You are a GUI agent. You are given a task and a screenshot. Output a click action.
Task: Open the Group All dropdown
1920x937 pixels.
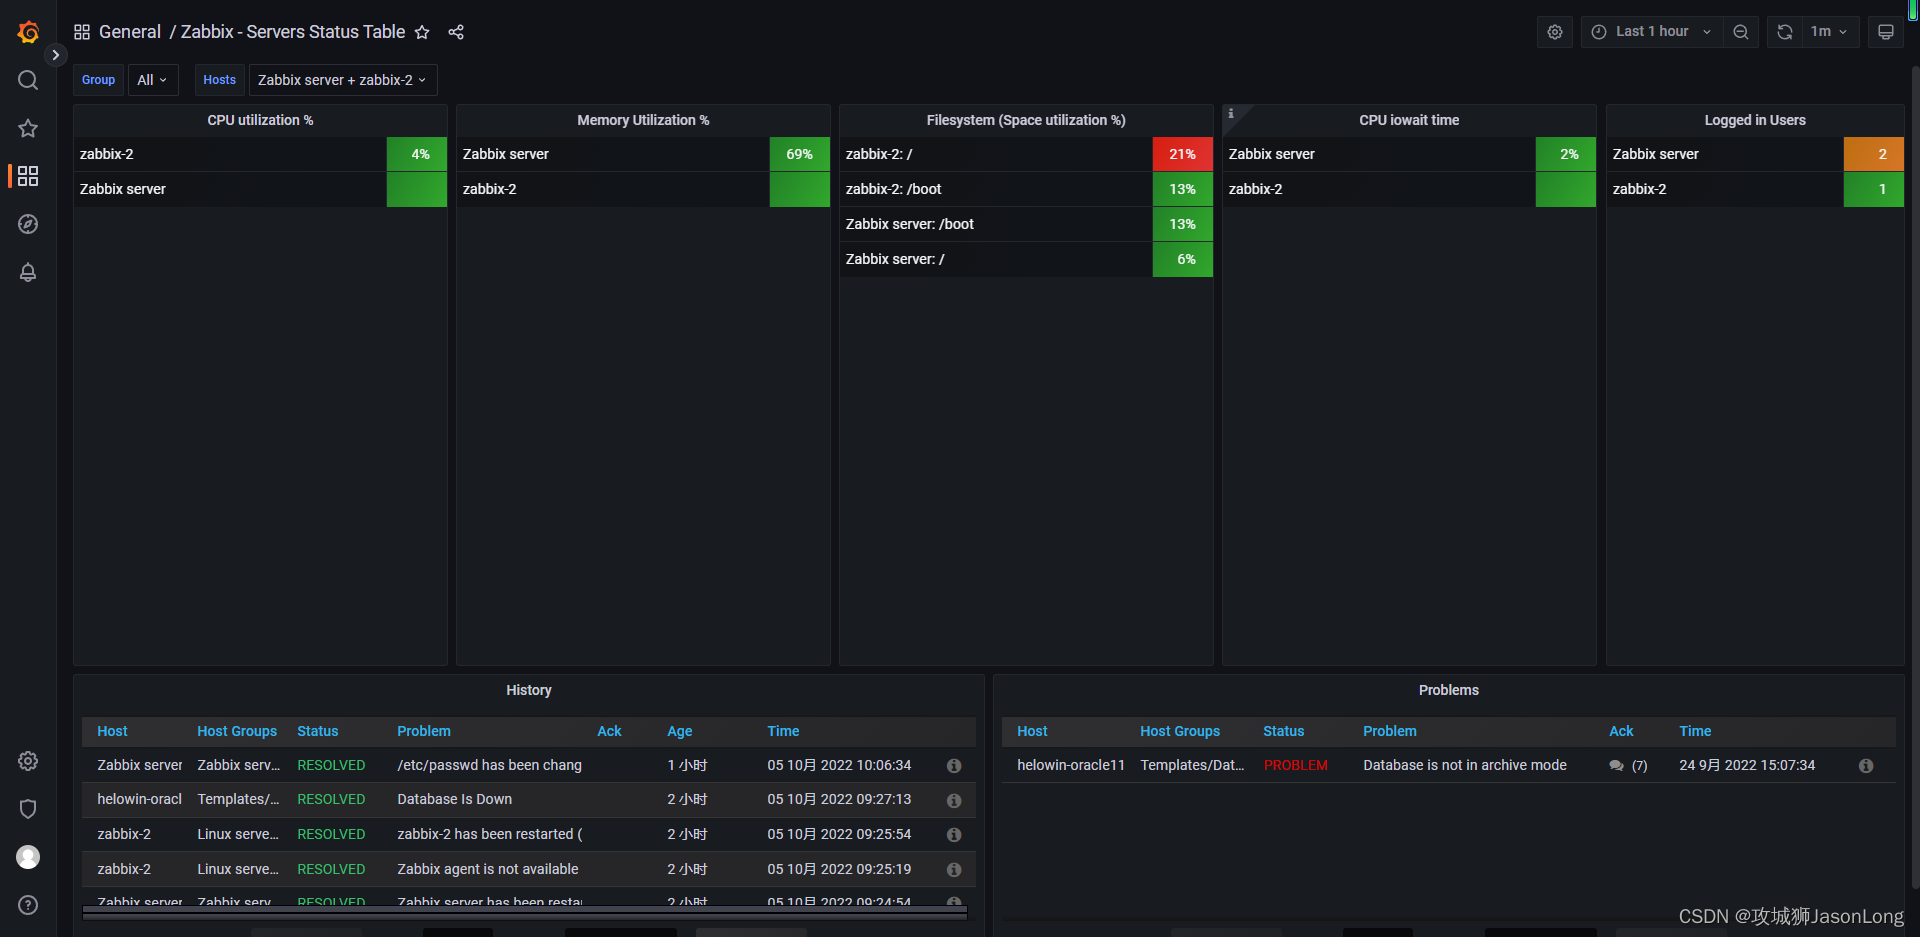pyautogui.click(x=152, y=80)
